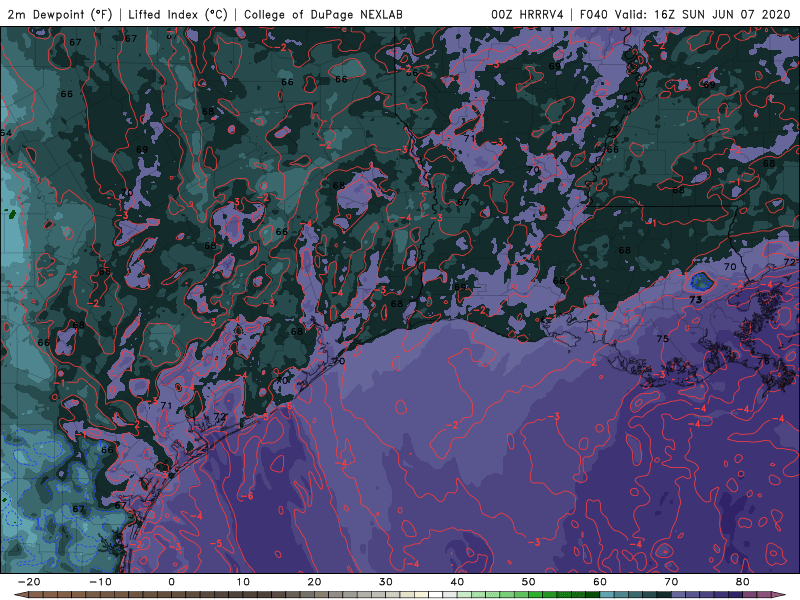Click the small blue-green dewpoint blob beside the bold 73
The width and height of the screenshot is (800, 600).
tap(702, 281)
